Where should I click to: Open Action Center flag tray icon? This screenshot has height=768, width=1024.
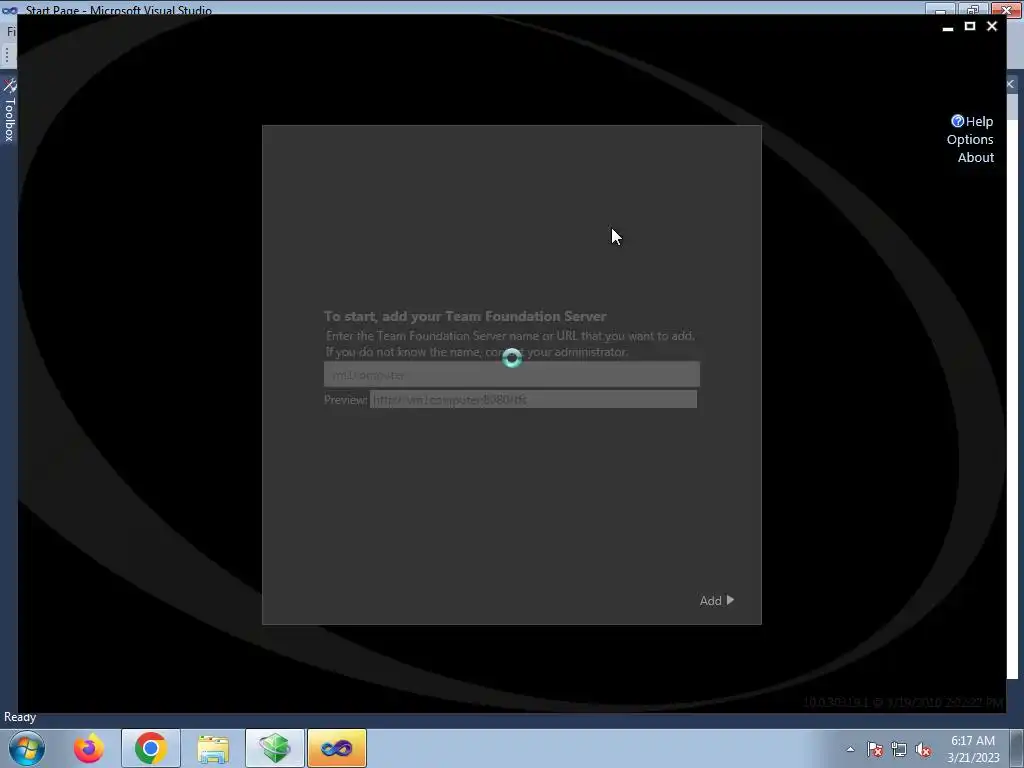click(875, 749)
